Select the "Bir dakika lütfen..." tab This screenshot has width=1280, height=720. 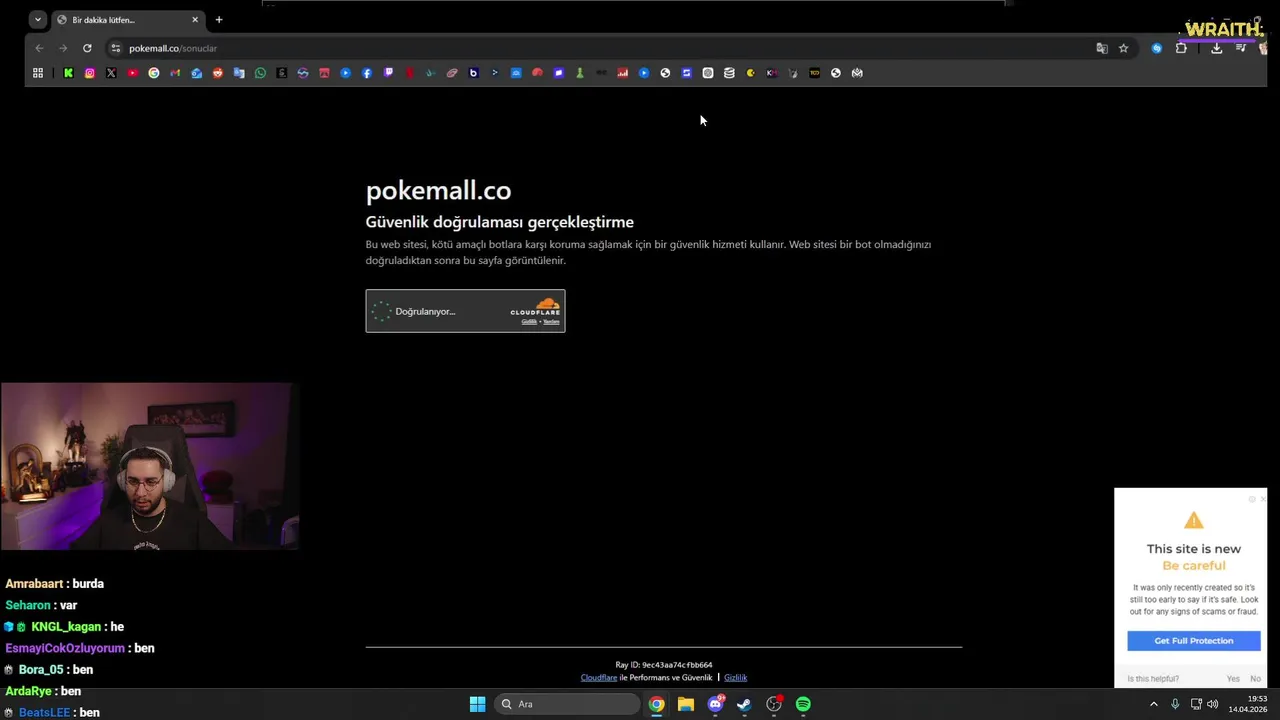click(x=128, y=20)
